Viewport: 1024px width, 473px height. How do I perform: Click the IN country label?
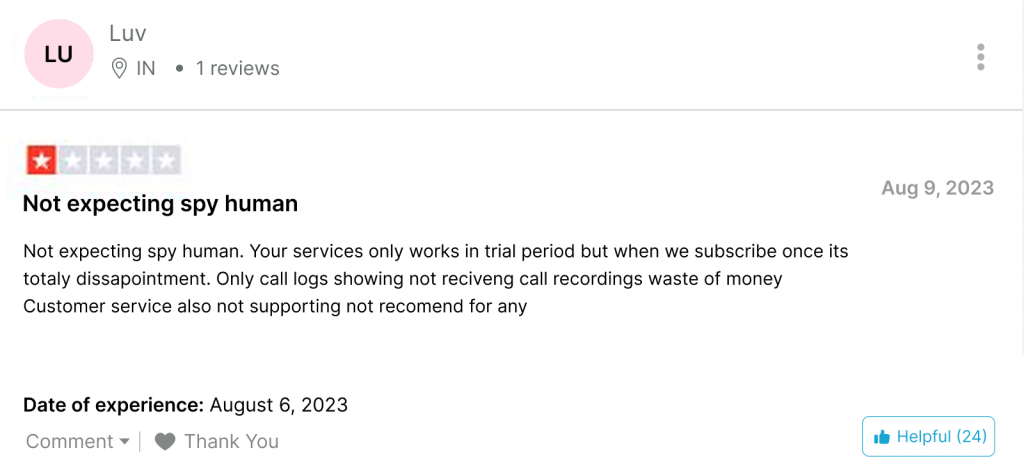[x=146, y=69]
